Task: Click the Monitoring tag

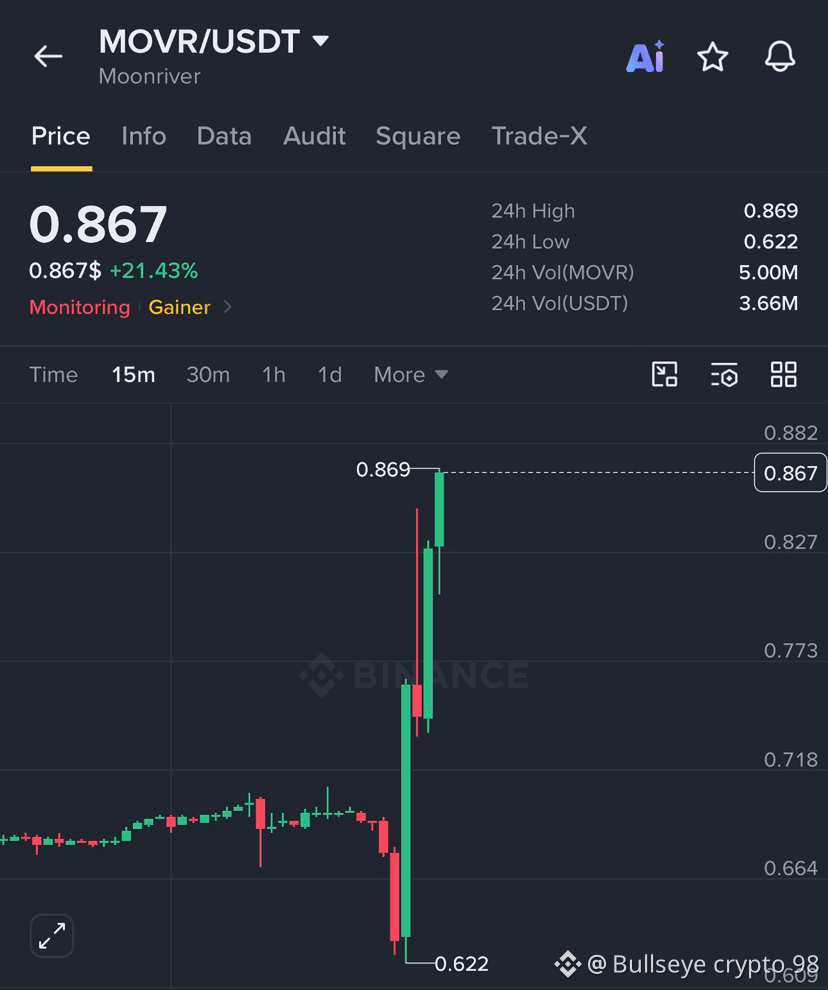Action: coord(80,307)
